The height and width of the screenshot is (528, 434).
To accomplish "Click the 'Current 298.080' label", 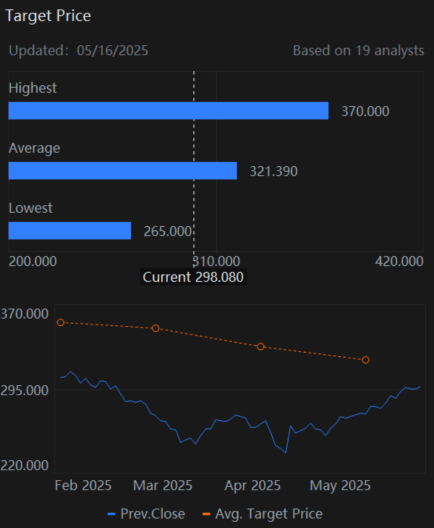I will tap(193, 277).
